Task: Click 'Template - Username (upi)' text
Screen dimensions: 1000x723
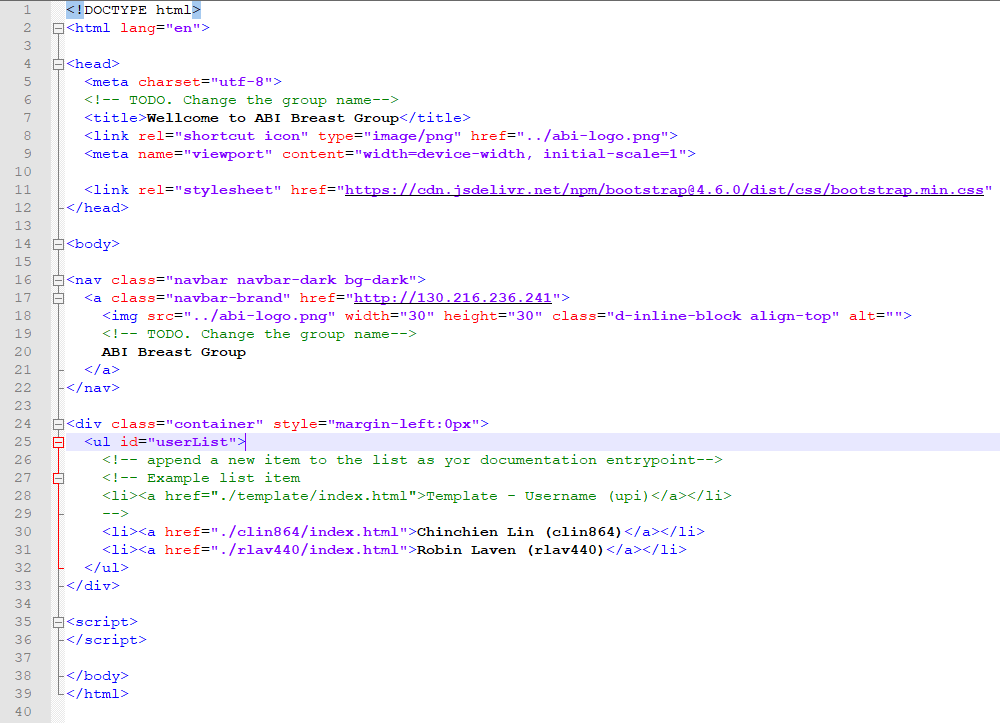Action: (x=538, y=496)
